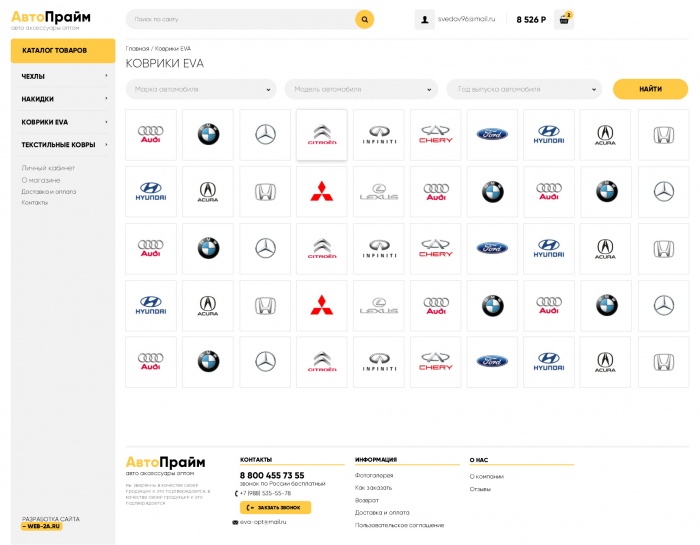The image size is (700, 545).
Task: Go to Личный кабинет link
Action: click(48, 168)
